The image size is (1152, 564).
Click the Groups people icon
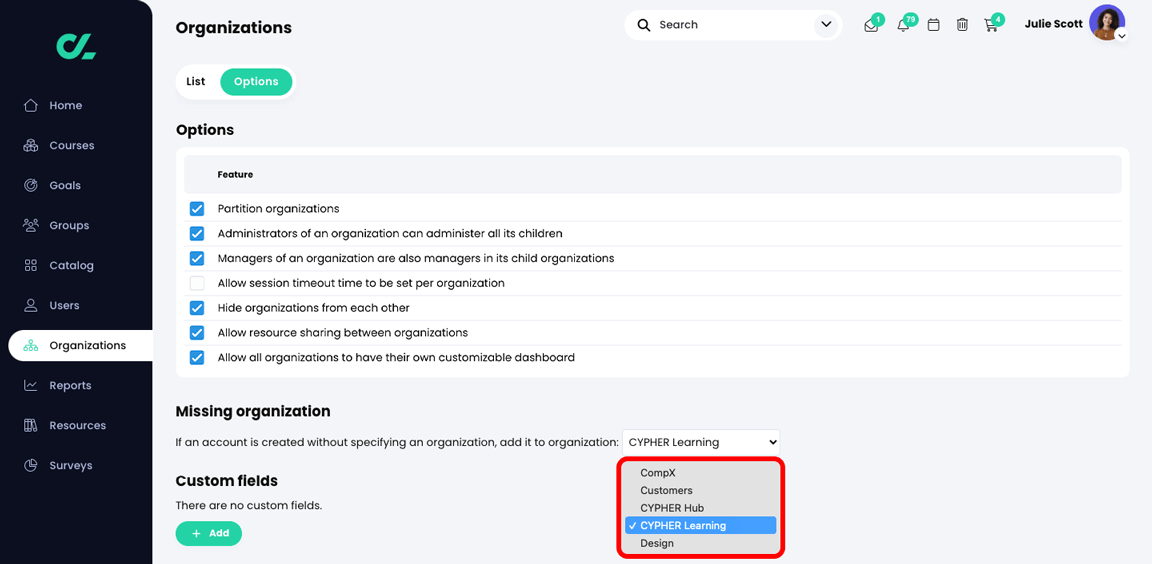click(x=31, y=225)
